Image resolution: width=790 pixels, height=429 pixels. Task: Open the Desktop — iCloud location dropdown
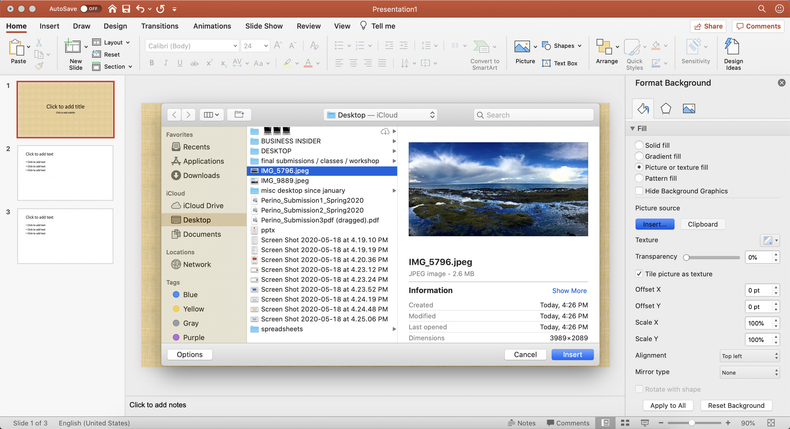click(380, 115)
